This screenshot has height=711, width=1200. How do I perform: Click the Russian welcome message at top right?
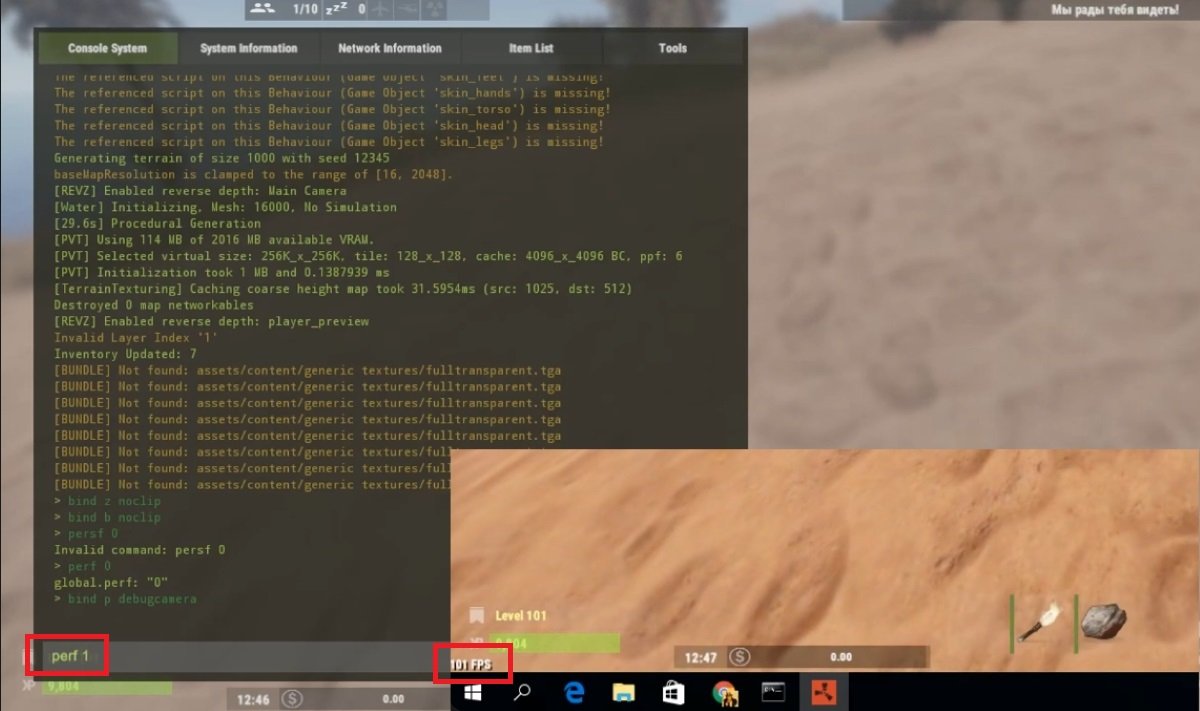click(x=1115, y=9)
